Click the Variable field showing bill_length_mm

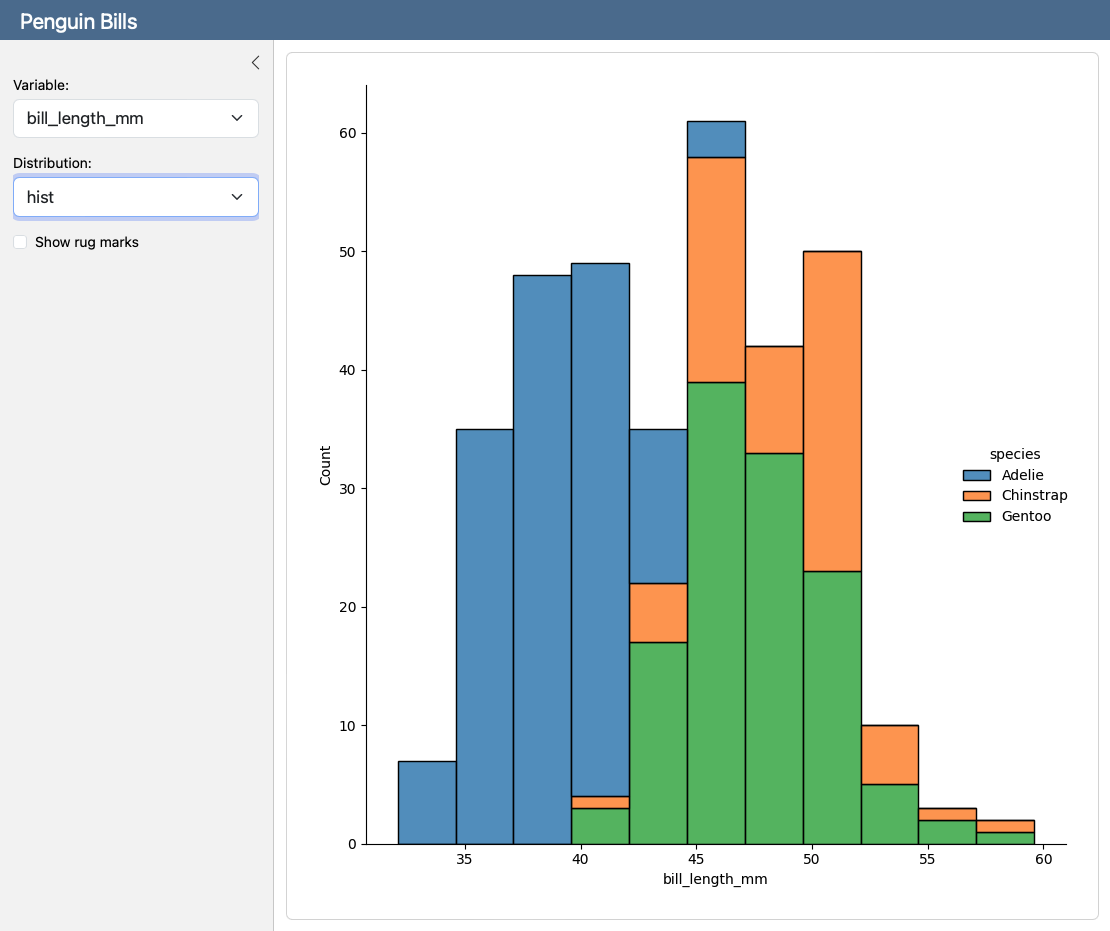[135, 118]
